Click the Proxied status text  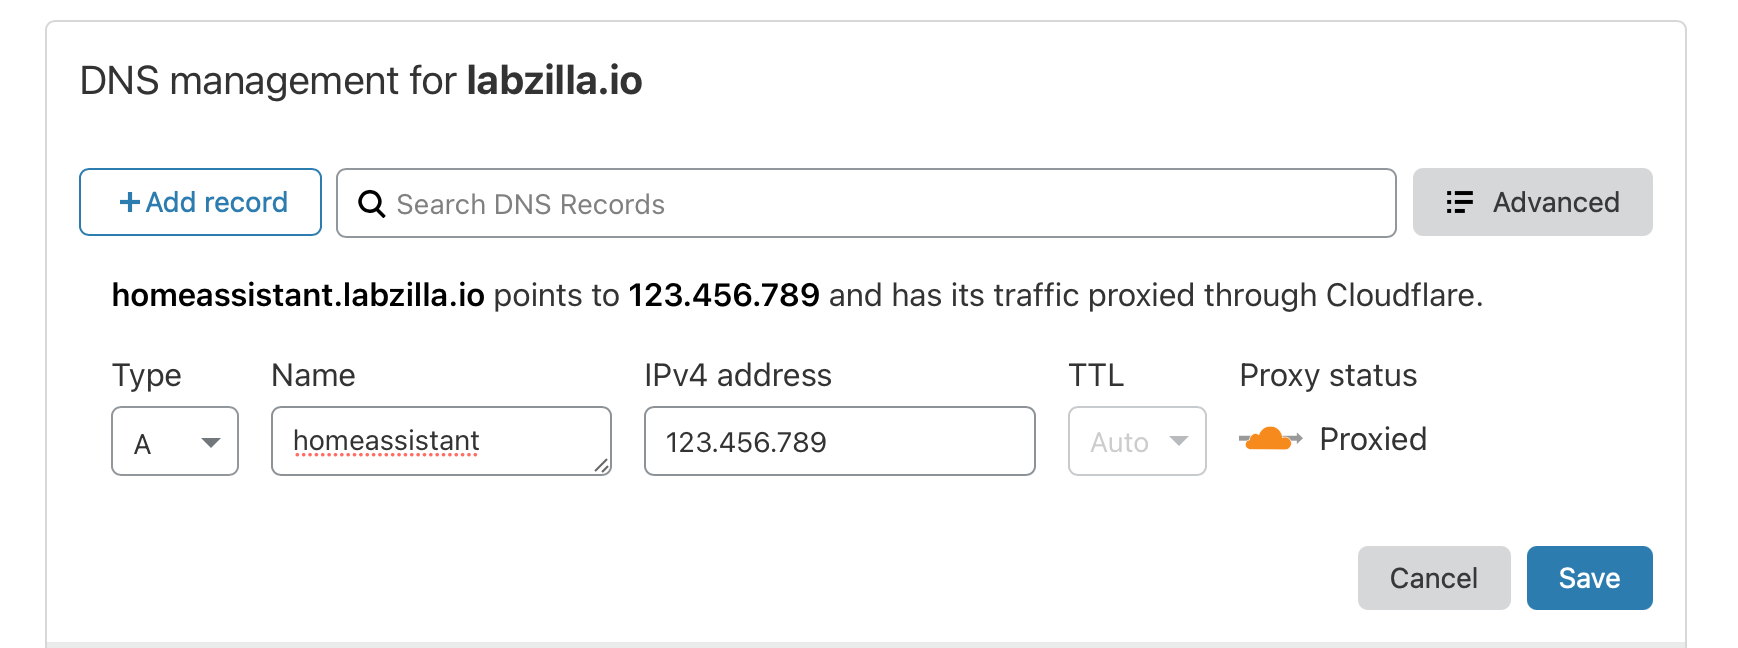click(1373, 439)
